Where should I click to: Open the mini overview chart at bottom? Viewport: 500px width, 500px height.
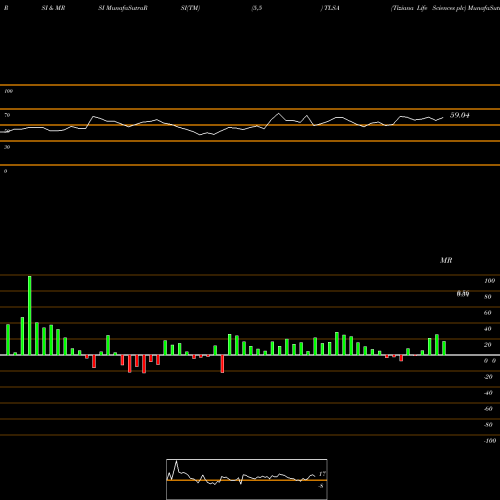(247, 479)
